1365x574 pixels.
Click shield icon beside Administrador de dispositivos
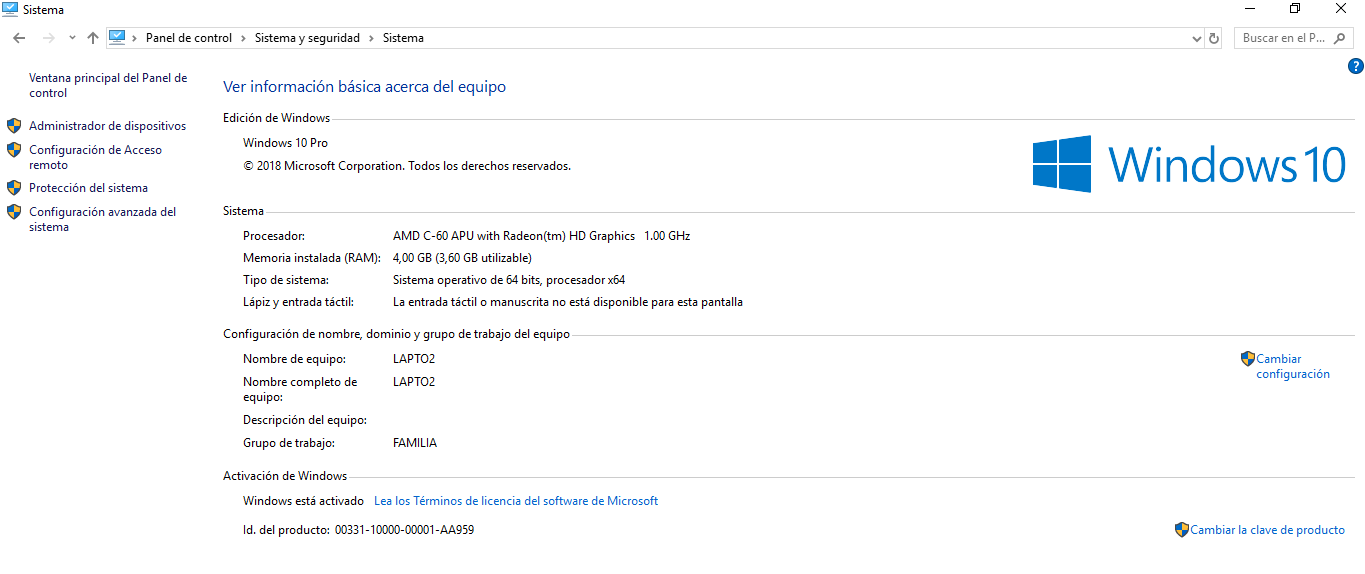click(x=14, y=126)
